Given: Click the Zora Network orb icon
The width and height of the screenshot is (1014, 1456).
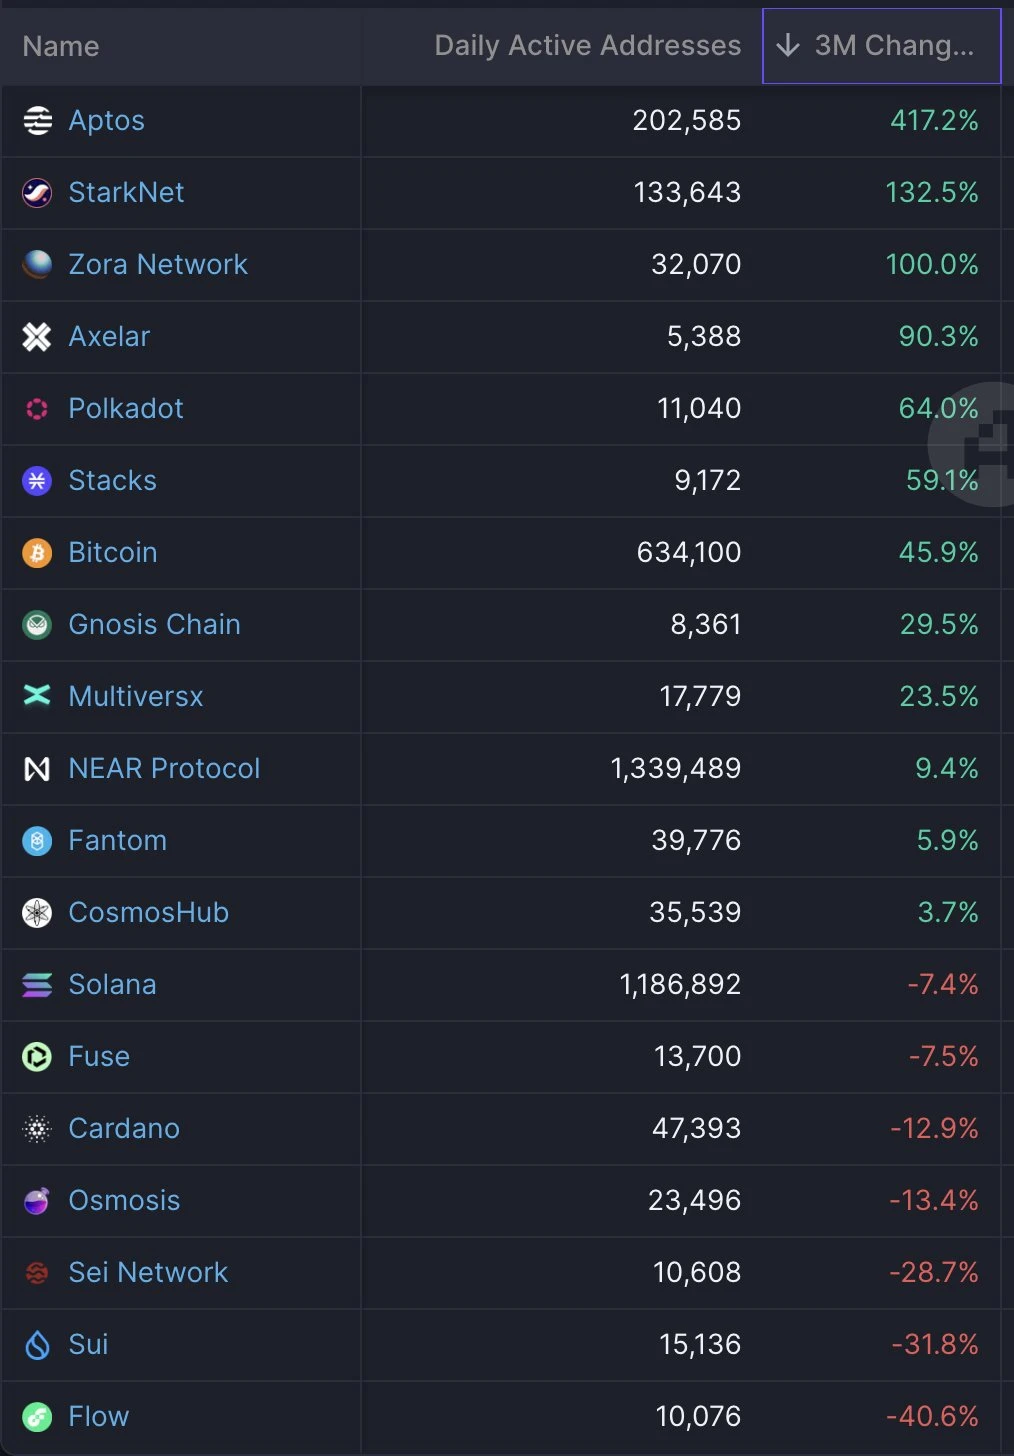Looking at the screenshot, I should (x=37, y=265).
